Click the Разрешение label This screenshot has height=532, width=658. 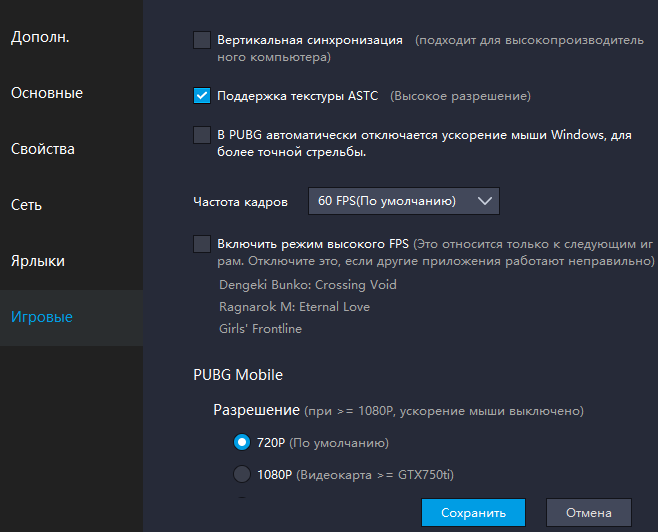tap(256, 410)
